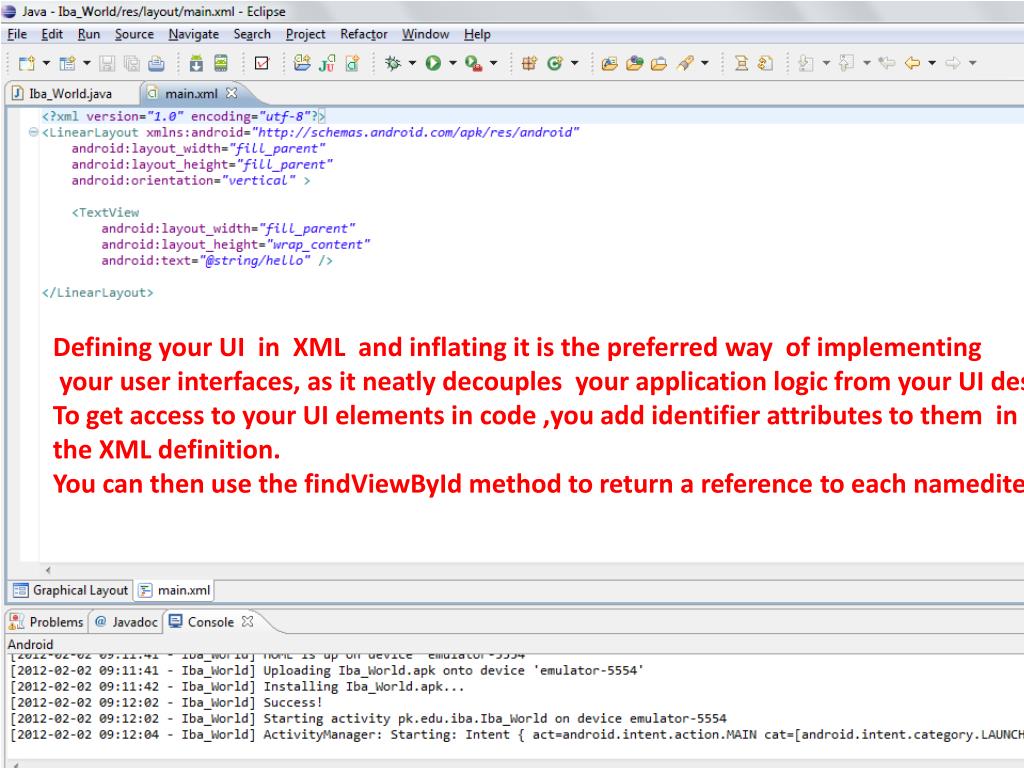The width and height of the screenshot is (1024, 768).
Task: Switch to the Javadoc tab
Action: coord(126,622)
